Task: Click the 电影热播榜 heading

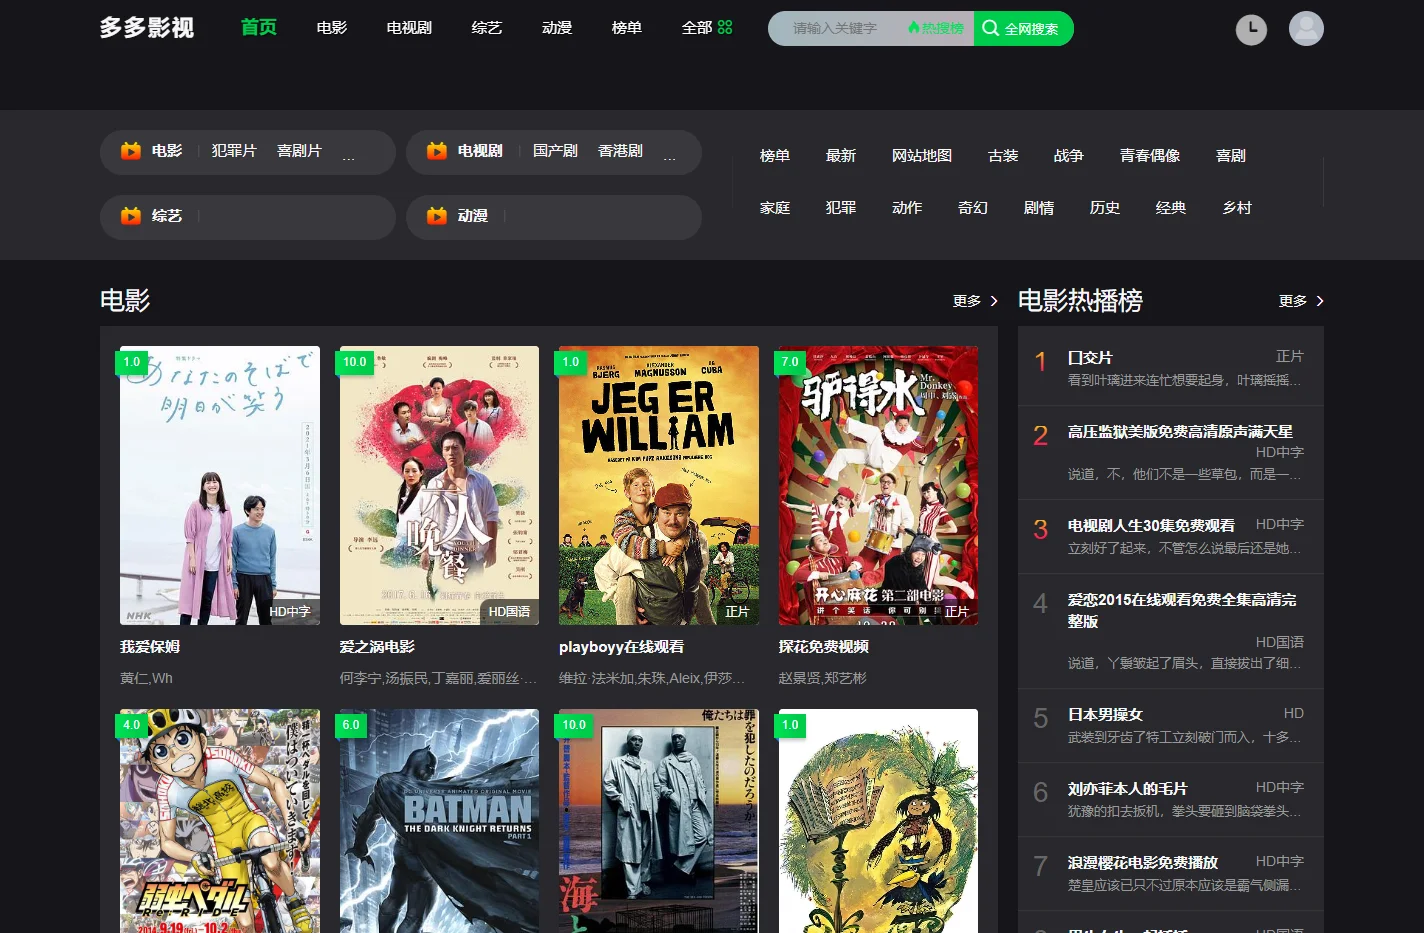Action: pyautogui.click(x=1080, y=300)
